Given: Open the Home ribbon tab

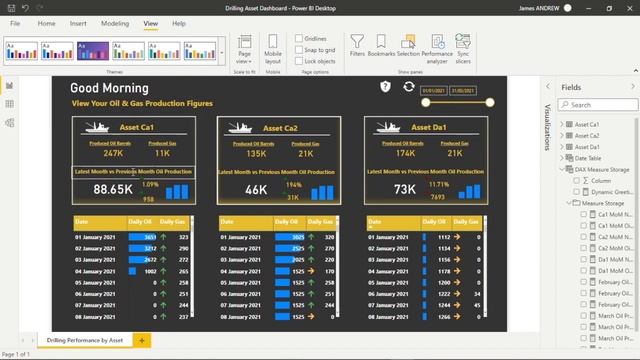Looking at the screenshot, I should [47, 24].
